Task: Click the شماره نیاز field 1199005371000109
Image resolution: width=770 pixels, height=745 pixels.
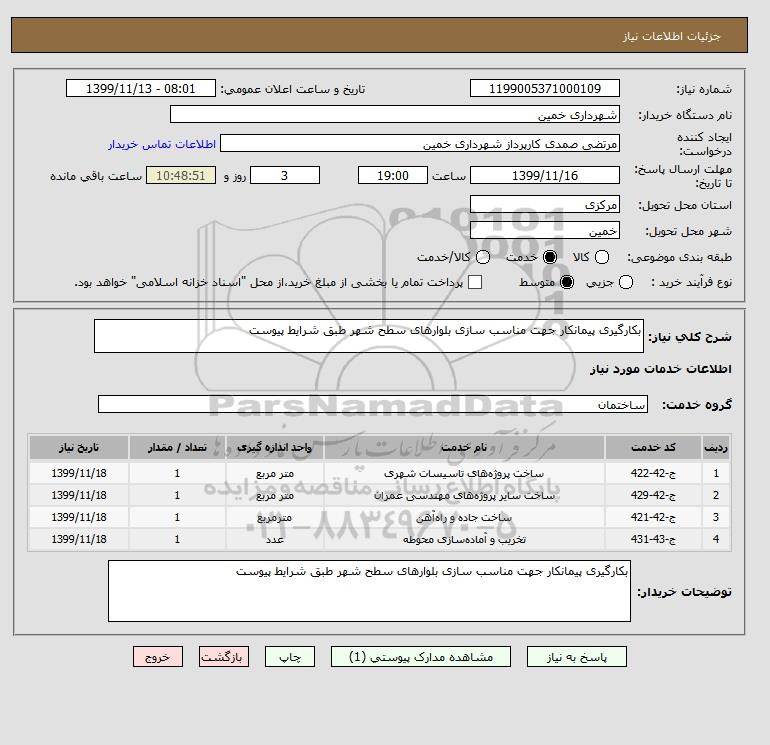Action: click(545, 88)
